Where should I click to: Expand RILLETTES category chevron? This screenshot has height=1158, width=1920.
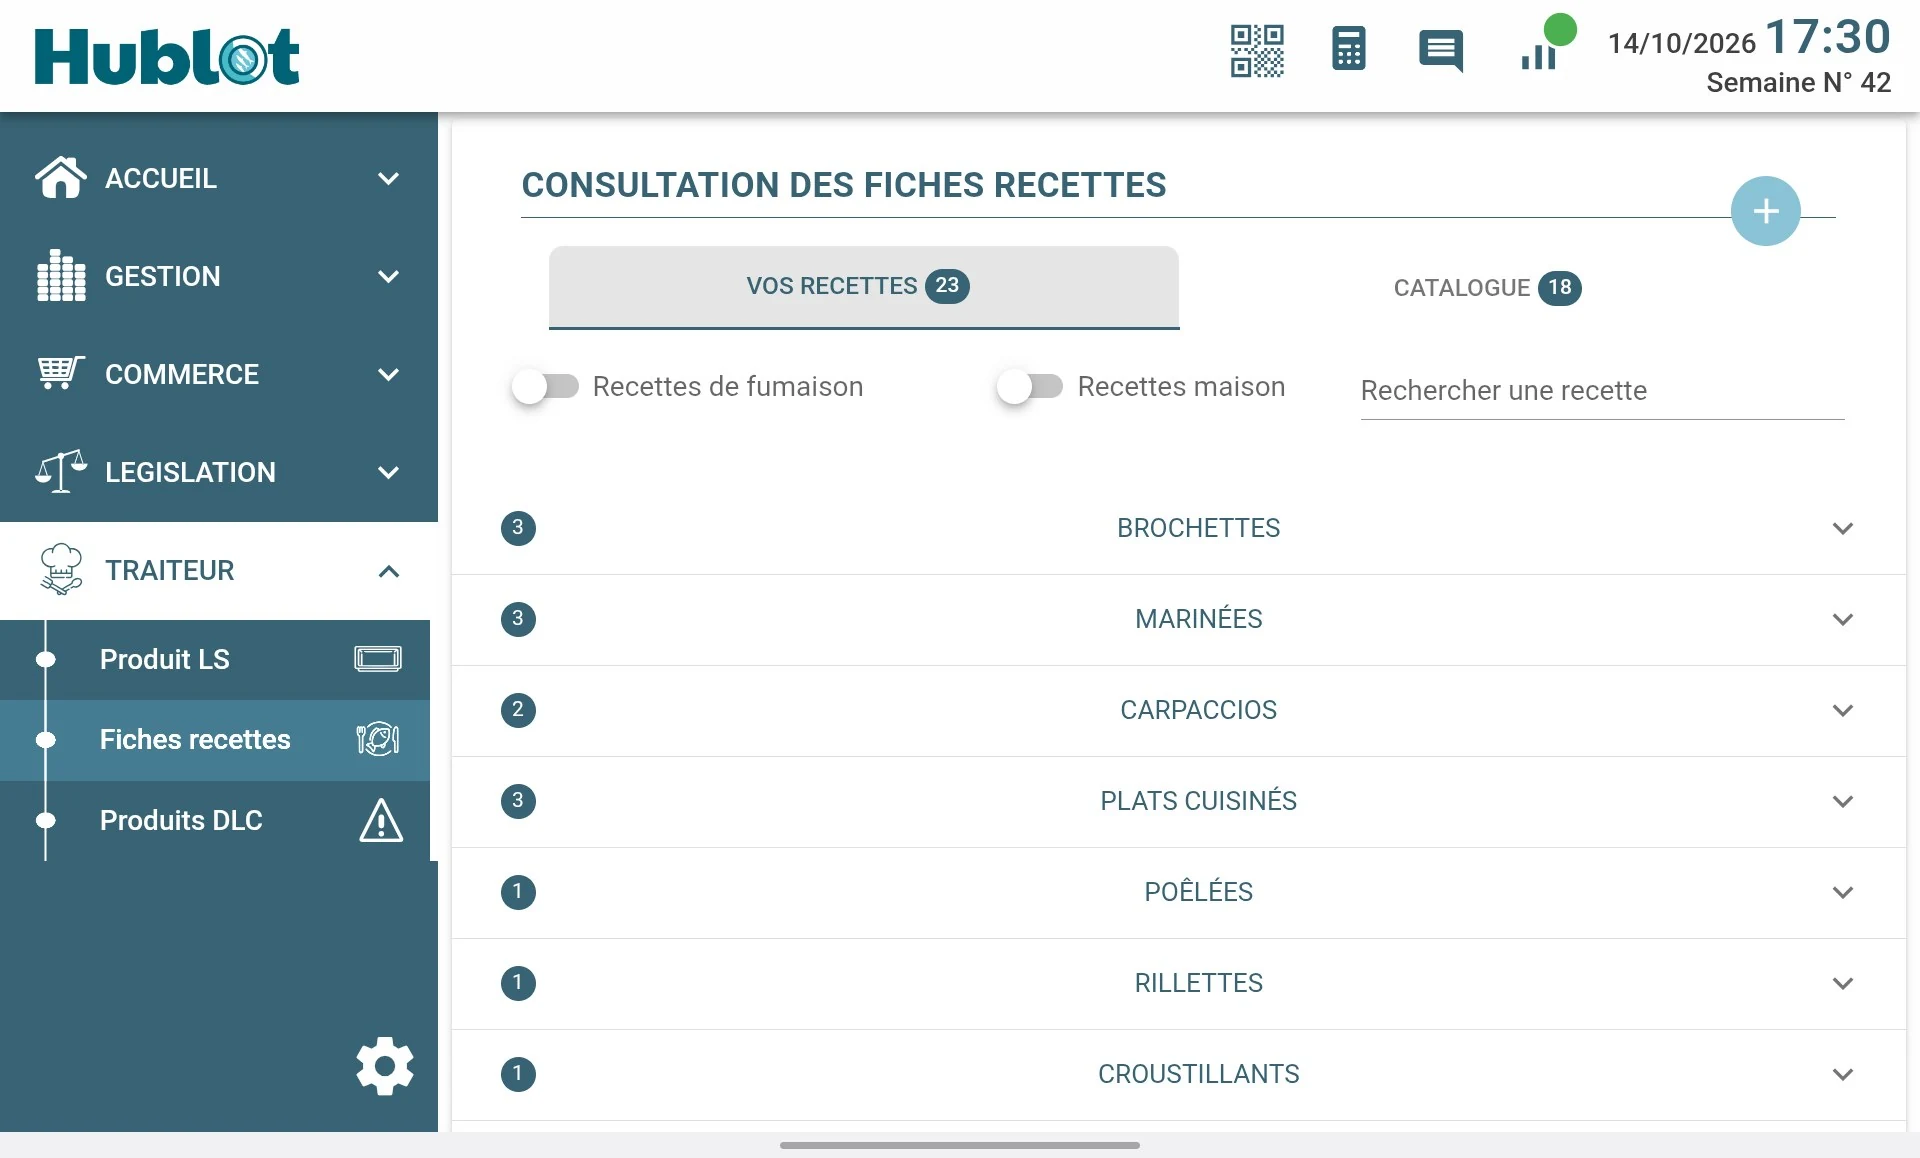click(1843, 983)
